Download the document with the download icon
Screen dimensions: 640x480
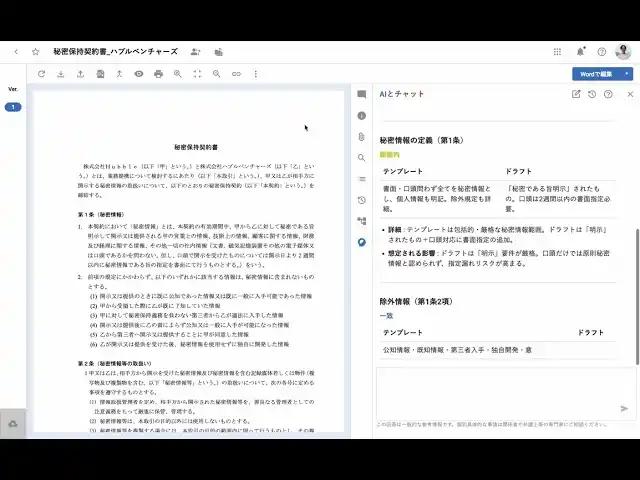[61, 74]
